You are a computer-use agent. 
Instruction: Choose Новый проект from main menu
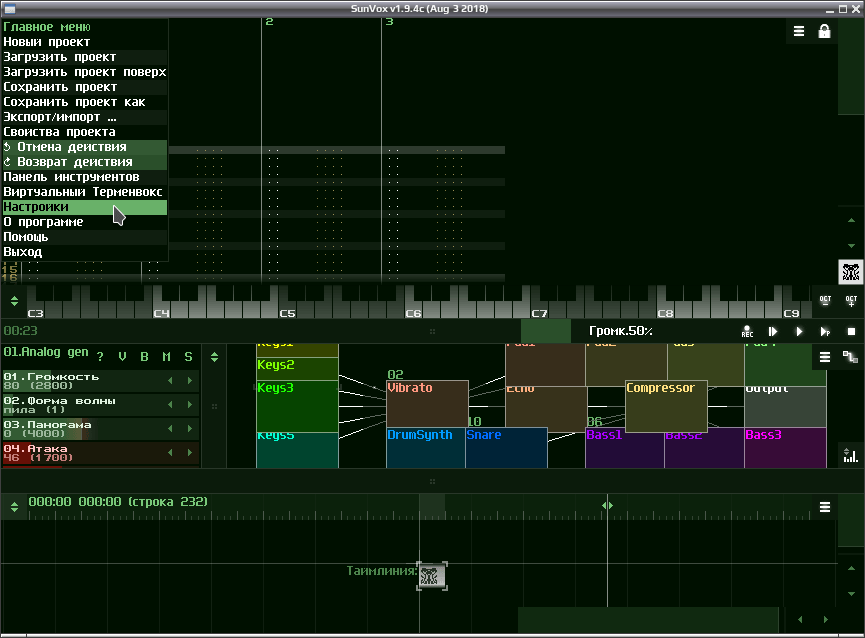point(84,42)
